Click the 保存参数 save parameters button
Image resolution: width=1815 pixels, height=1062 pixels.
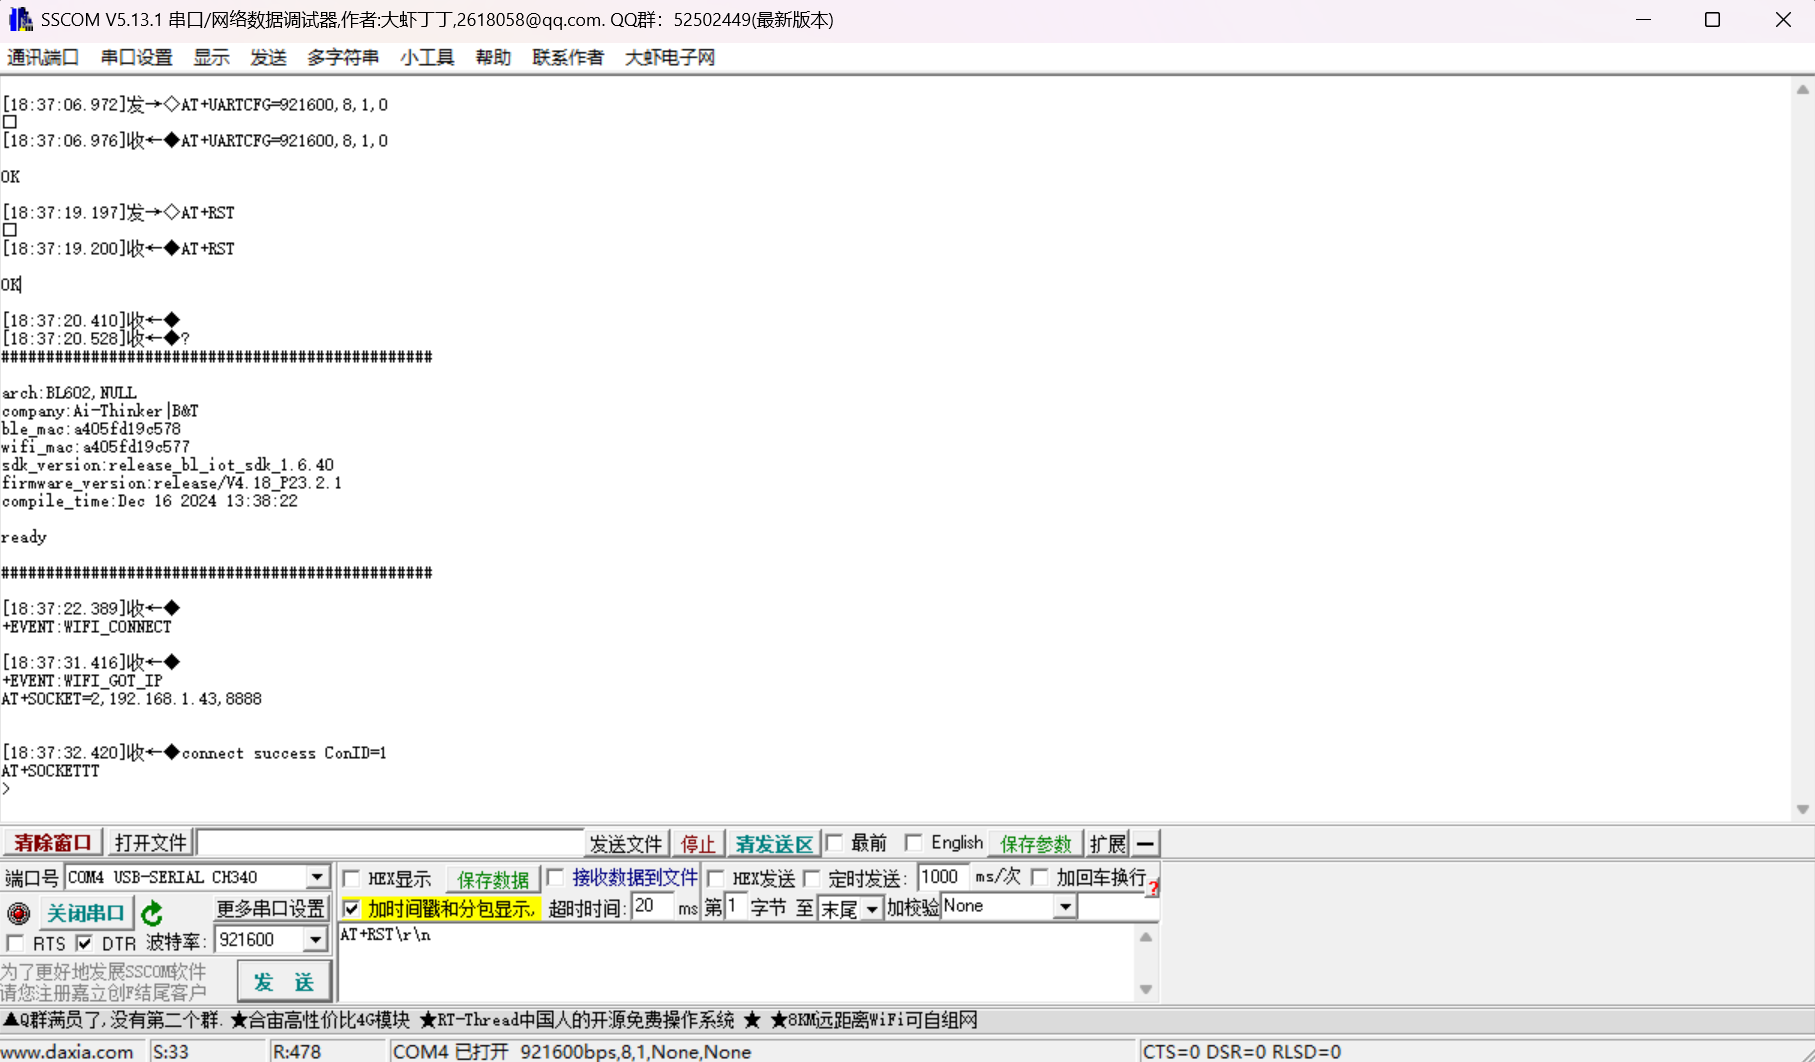click(1036, 844)
